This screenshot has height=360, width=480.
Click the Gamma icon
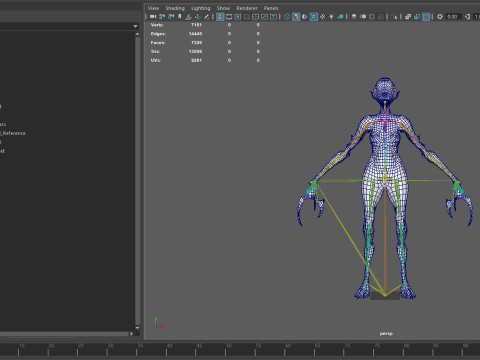pos(468,16)
